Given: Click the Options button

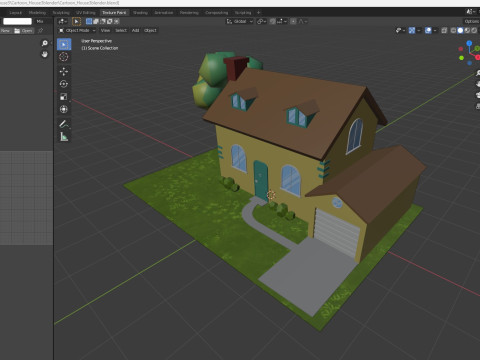Looking at the screenshot, I should [472, 21].
